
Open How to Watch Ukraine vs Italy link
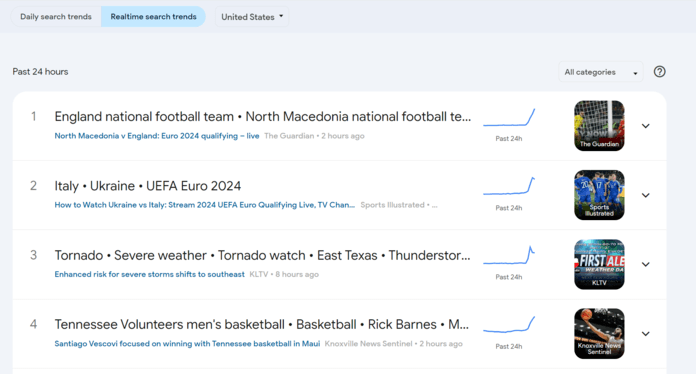pos(205,205)
